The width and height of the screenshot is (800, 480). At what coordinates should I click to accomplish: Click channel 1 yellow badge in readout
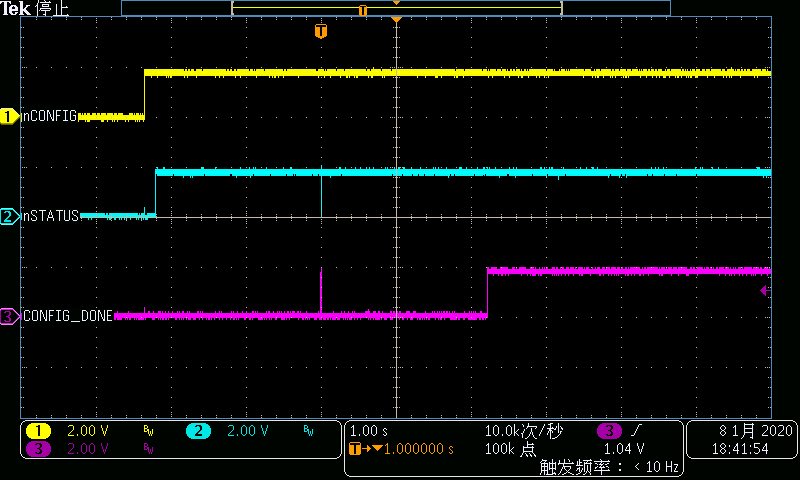(x=38, y=431)
